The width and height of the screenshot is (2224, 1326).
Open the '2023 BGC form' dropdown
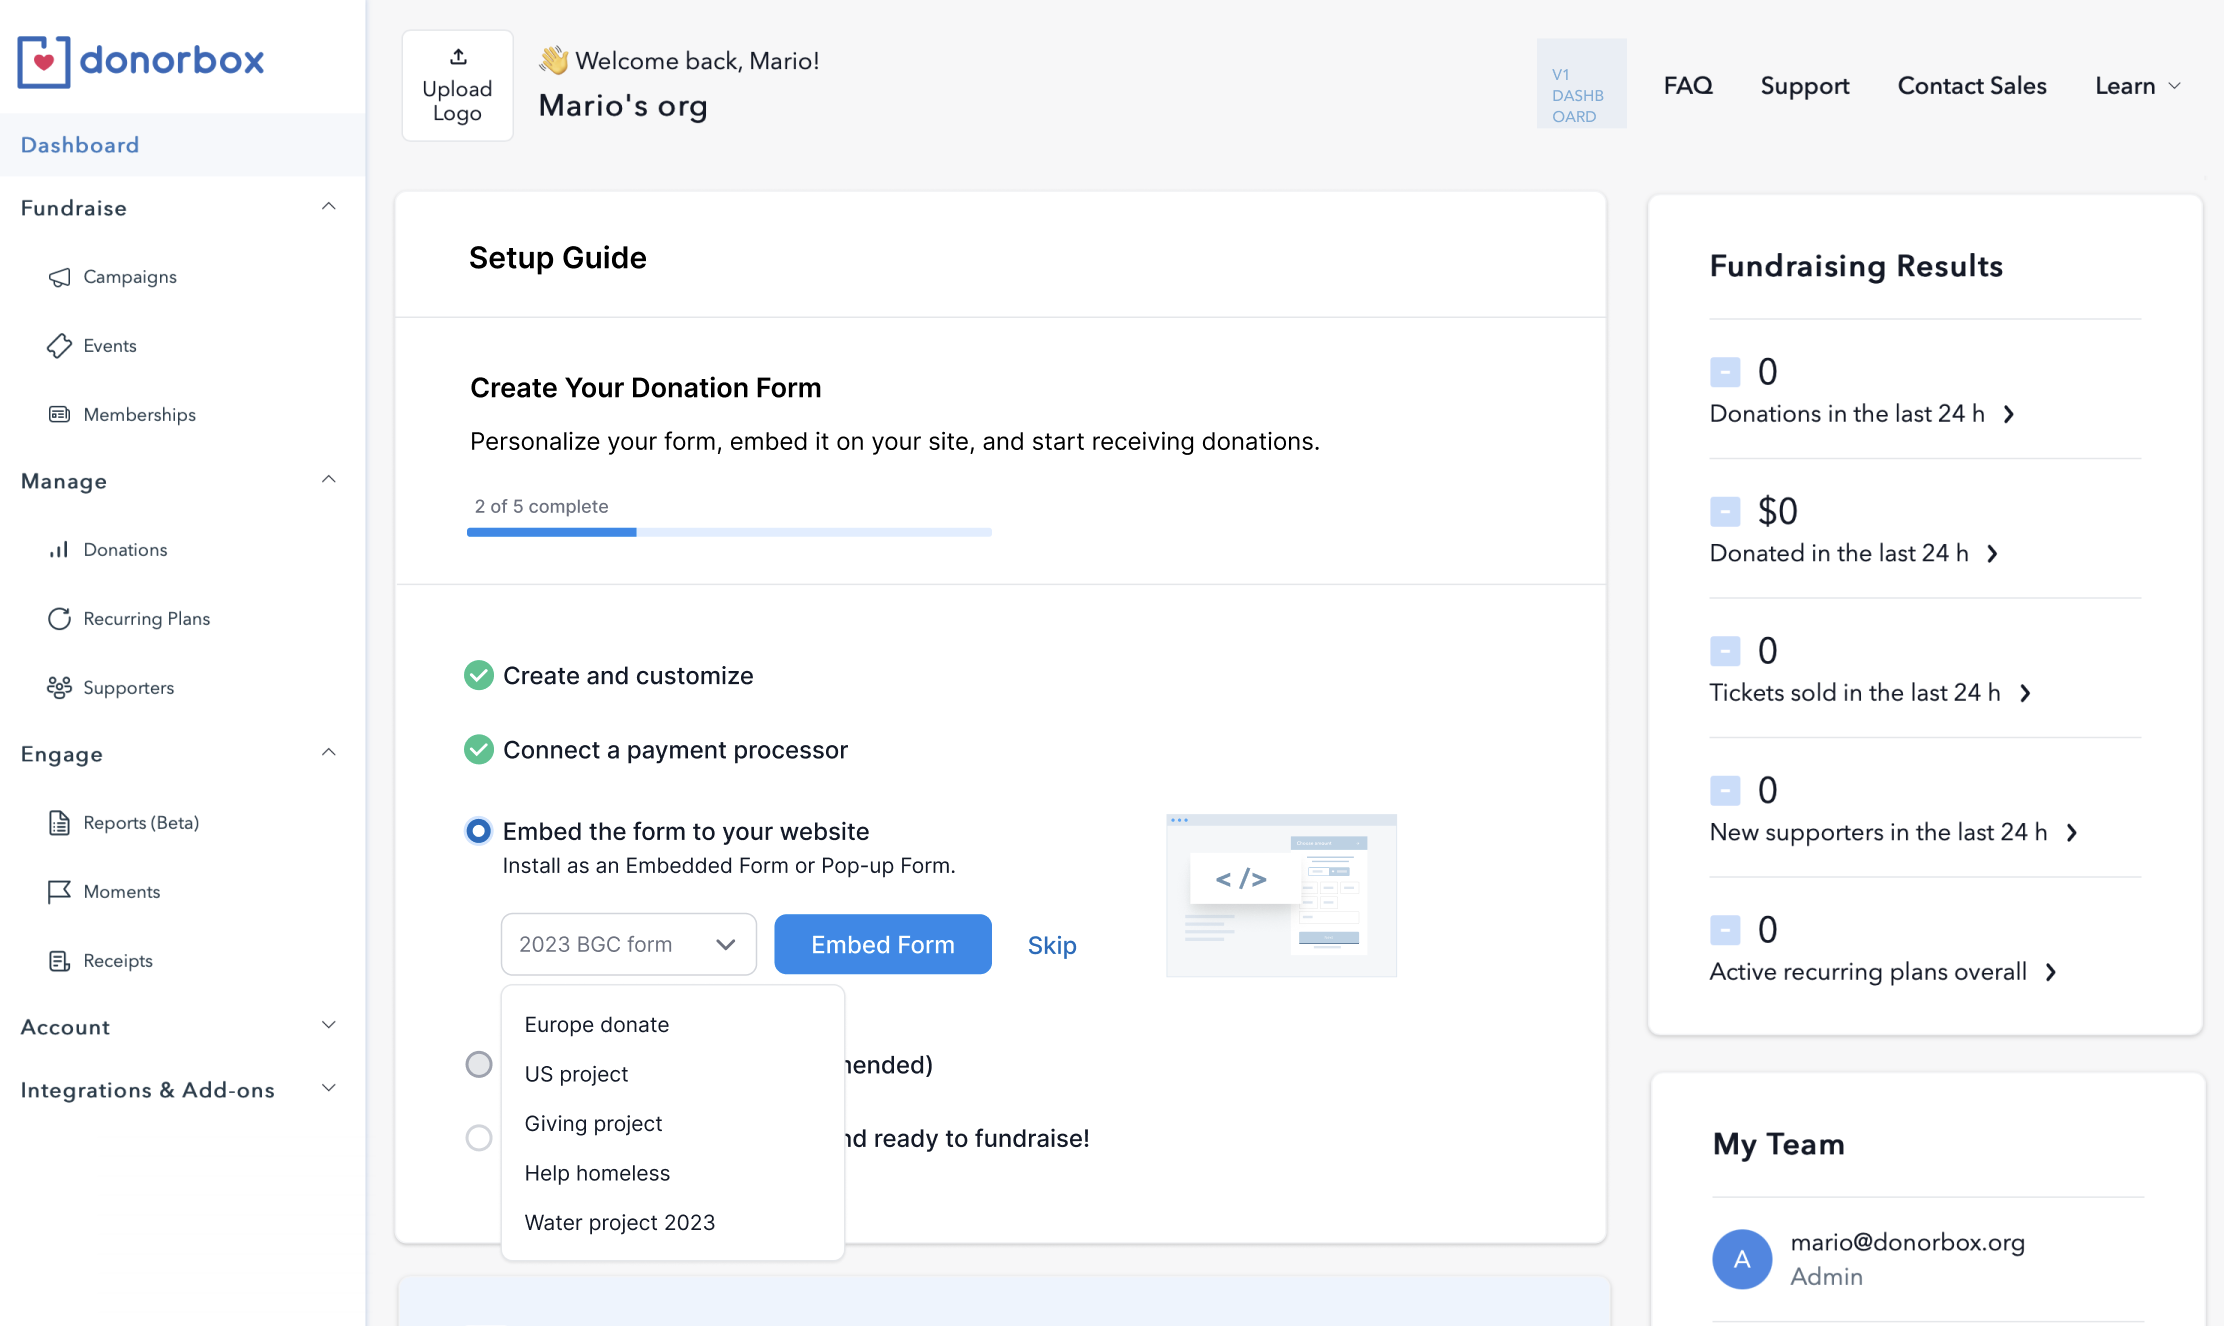tap(628, 944)
